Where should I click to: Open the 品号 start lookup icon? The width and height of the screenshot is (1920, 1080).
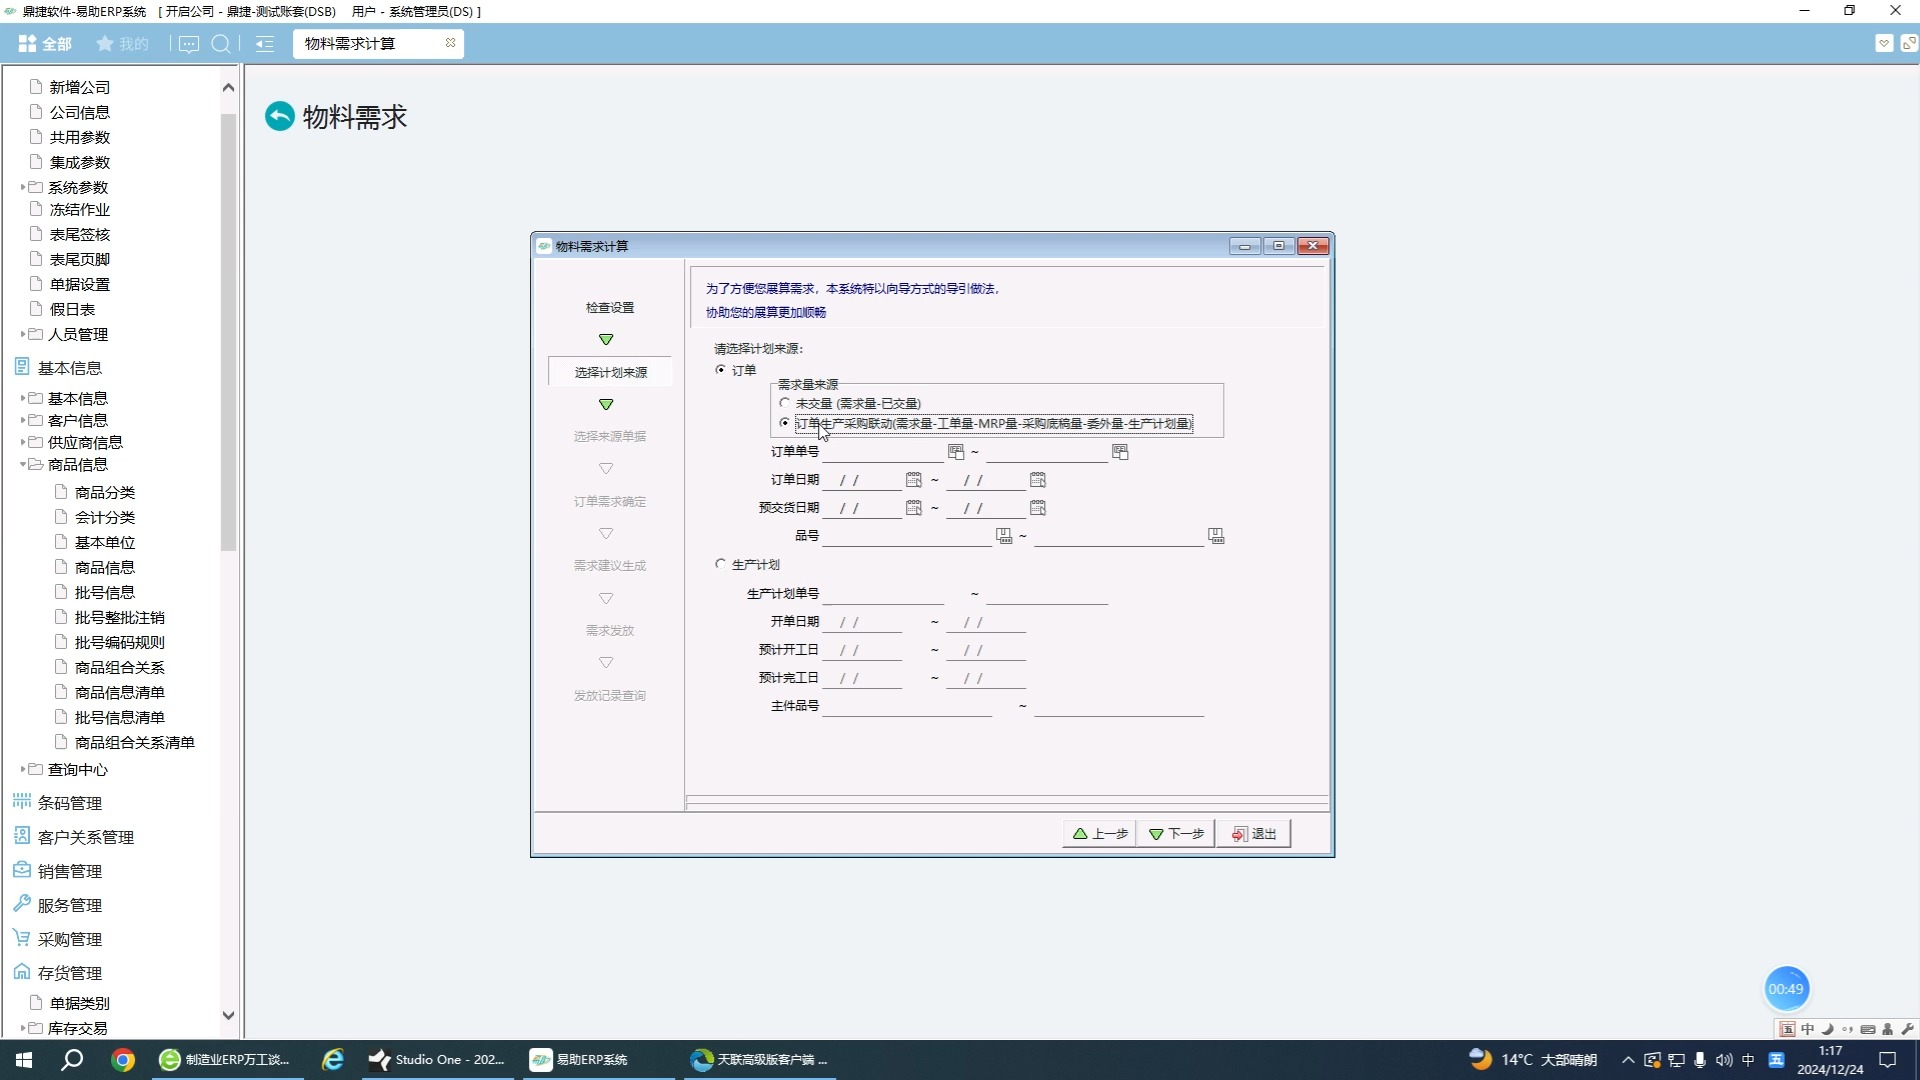1004,536
